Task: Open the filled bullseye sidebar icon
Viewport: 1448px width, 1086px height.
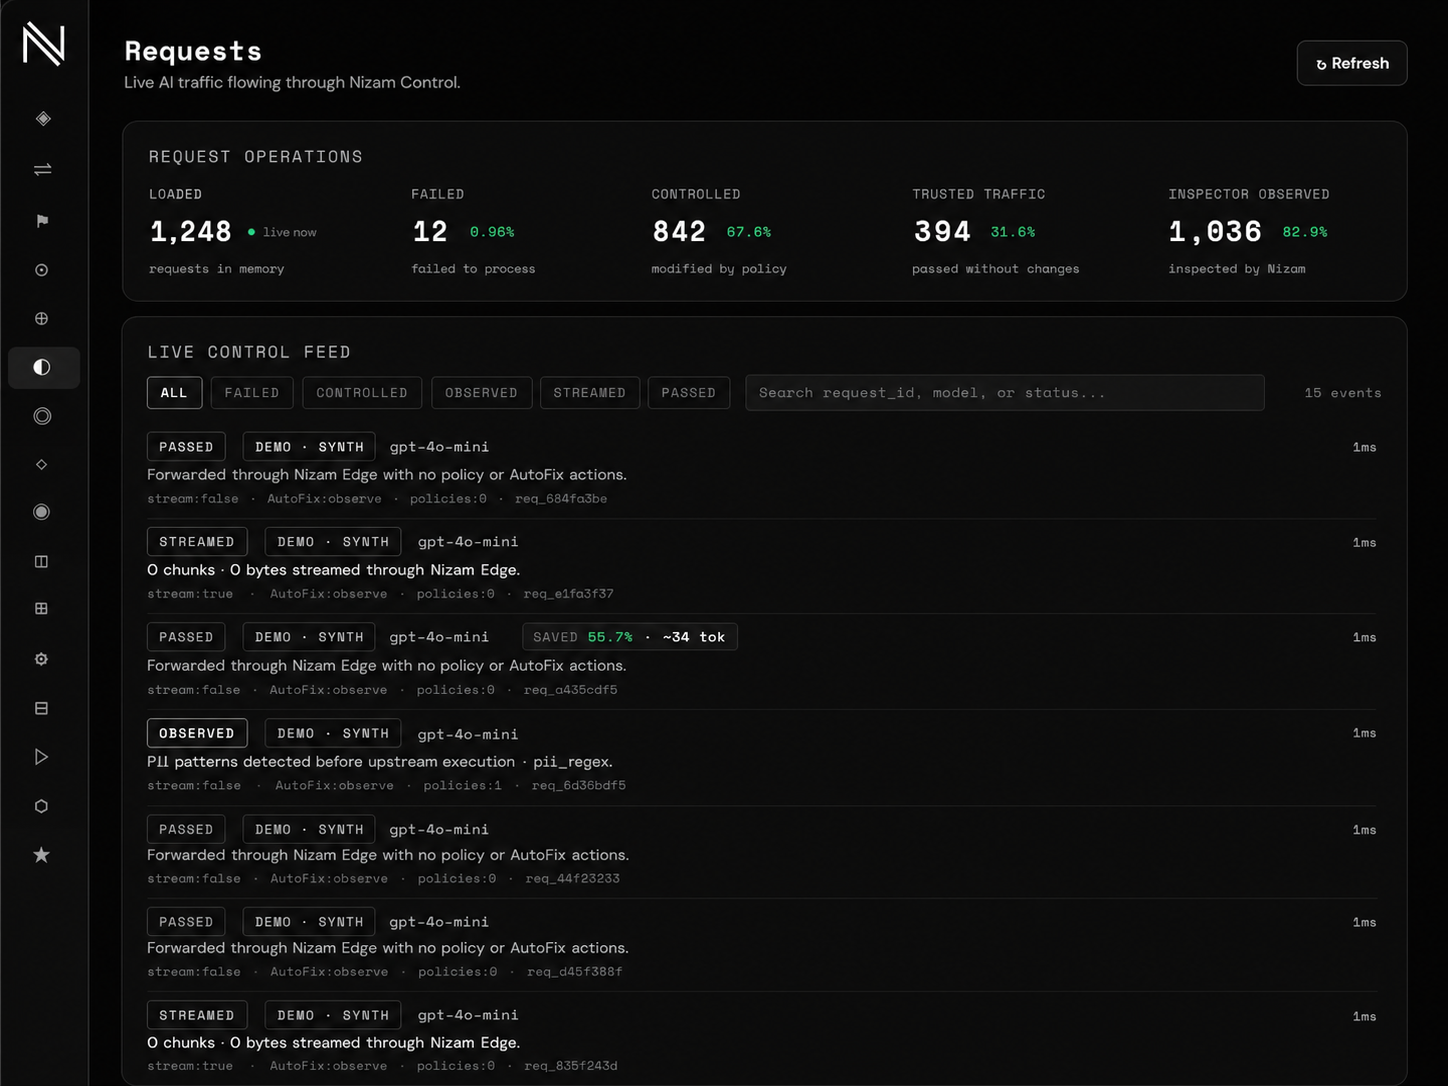Action: coord(42,512)
